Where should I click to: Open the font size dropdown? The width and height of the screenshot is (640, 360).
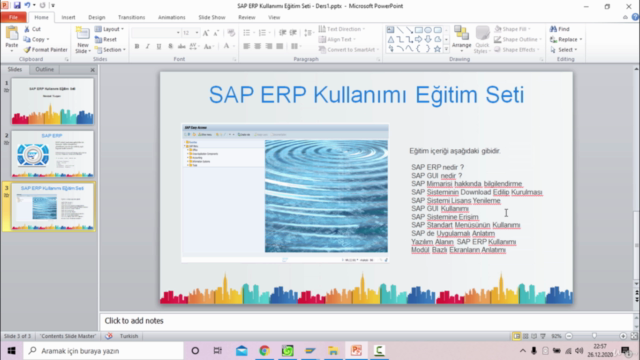[197, 33]
